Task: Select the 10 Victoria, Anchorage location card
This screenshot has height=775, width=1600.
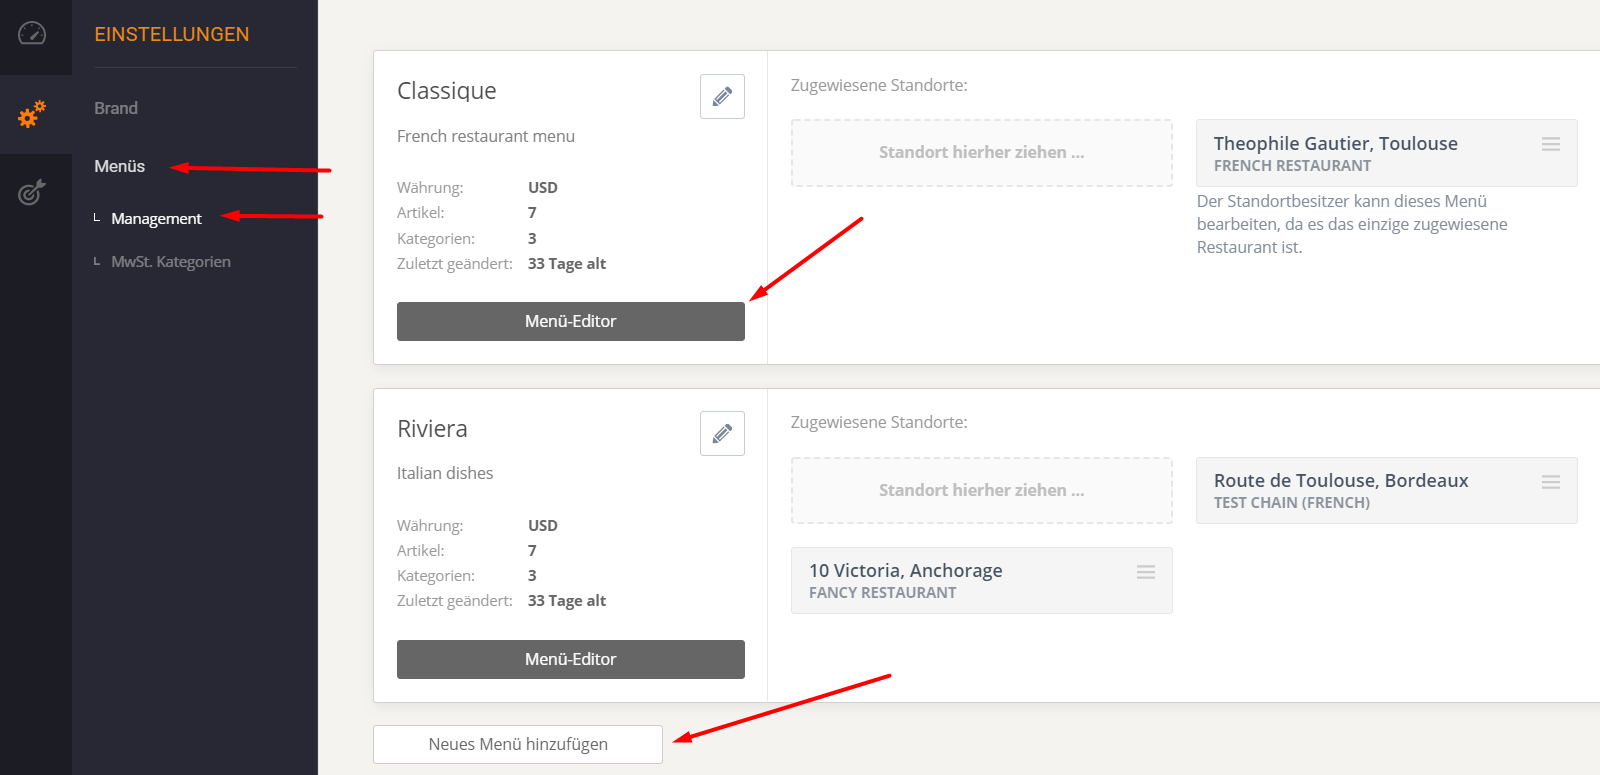Action: [x=982, y=580]
